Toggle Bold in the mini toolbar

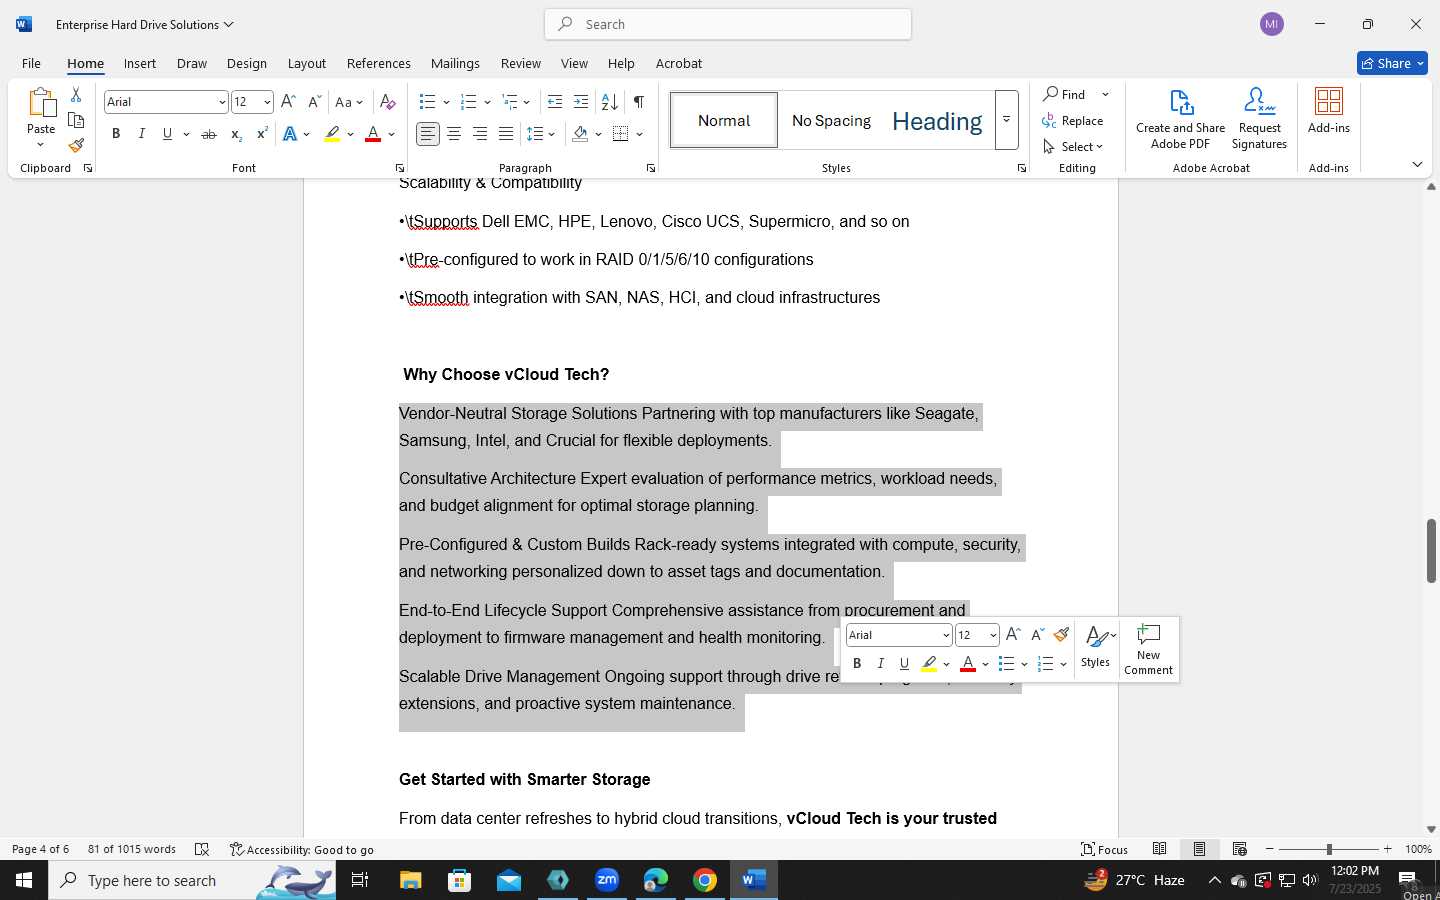857,664
